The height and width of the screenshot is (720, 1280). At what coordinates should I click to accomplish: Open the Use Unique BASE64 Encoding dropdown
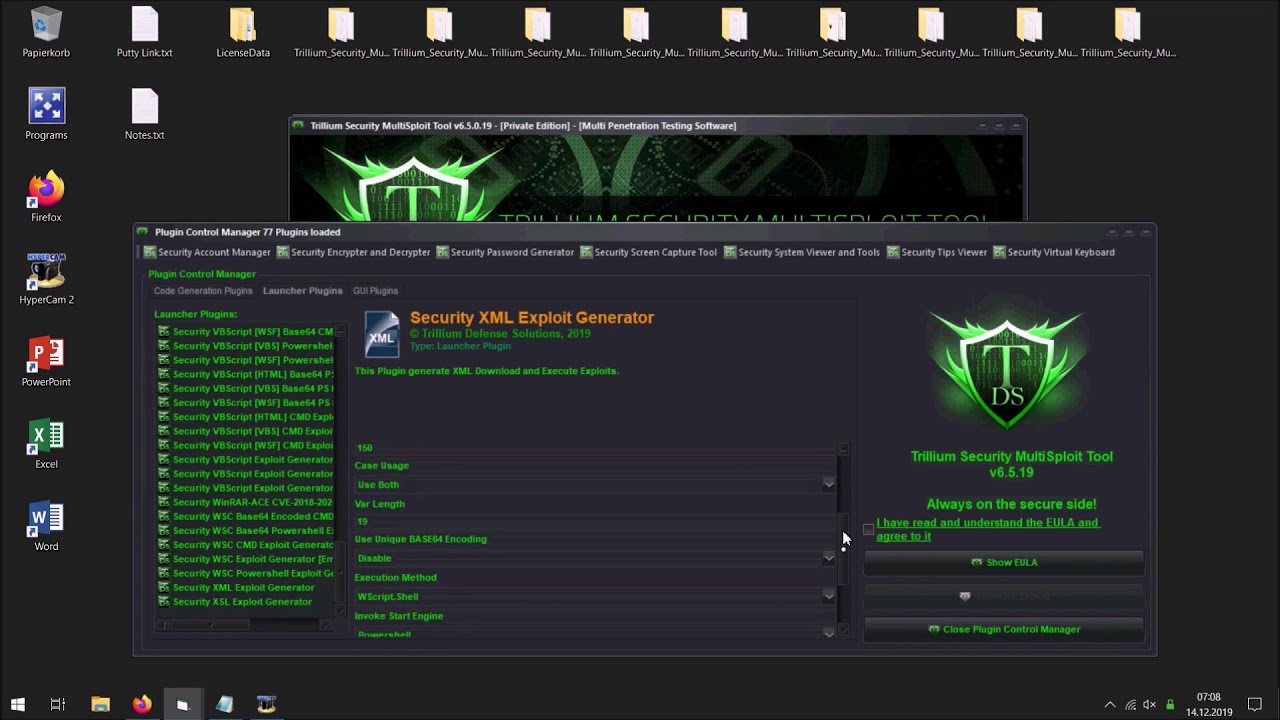pyautogui.click(x=828, y=559)
